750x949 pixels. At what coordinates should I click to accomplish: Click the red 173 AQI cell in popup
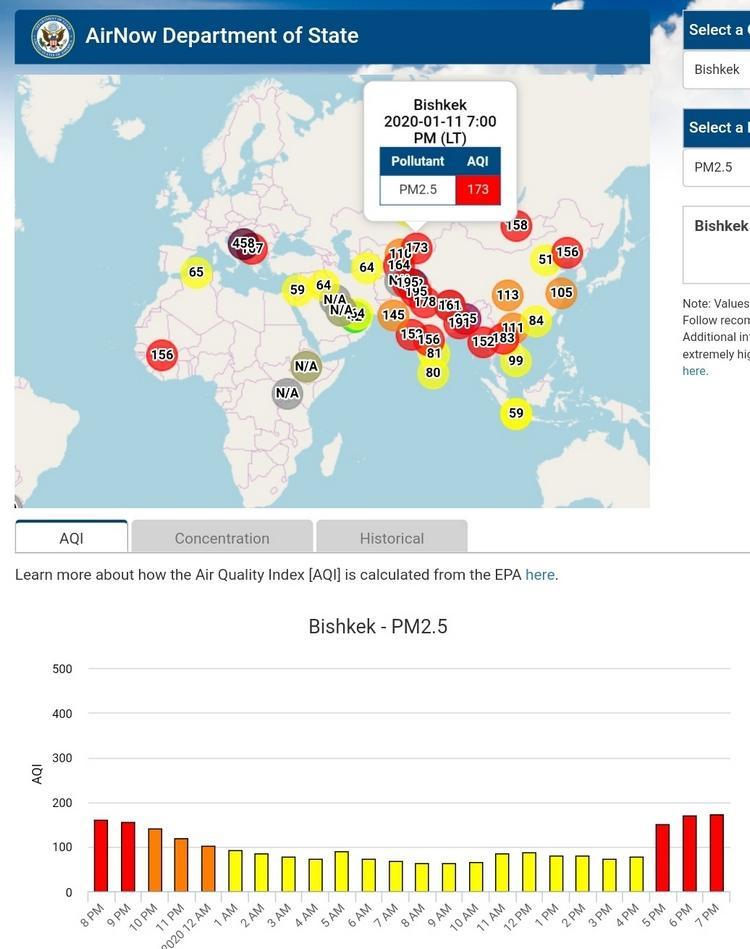pos(477,189)
